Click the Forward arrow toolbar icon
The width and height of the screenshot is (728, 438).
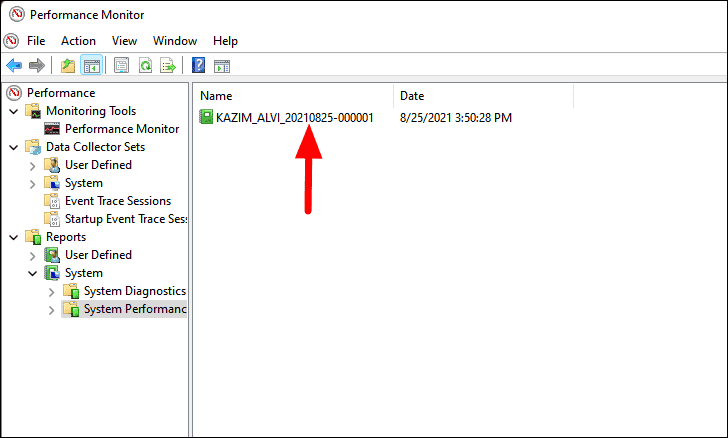37,66
